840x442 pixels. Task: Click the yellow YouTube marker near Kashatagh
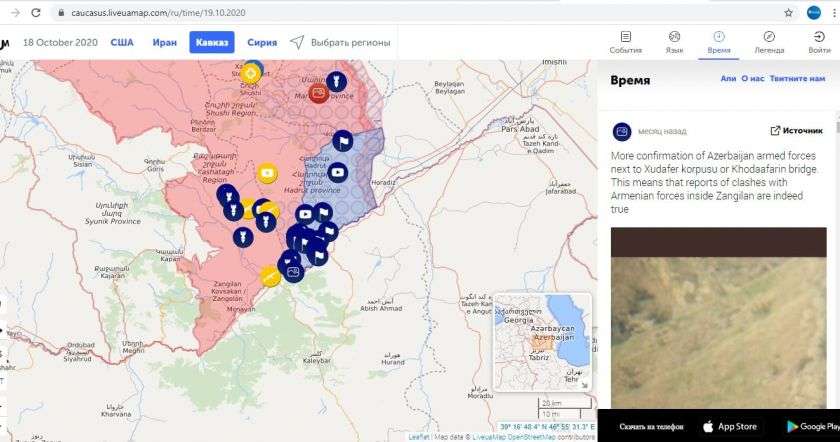(267, 173)
